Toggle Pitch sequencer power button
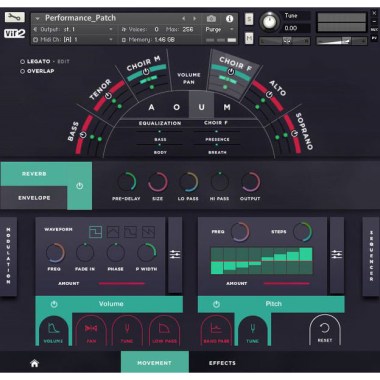The image size is (380, 380). [x=216, y=304]
